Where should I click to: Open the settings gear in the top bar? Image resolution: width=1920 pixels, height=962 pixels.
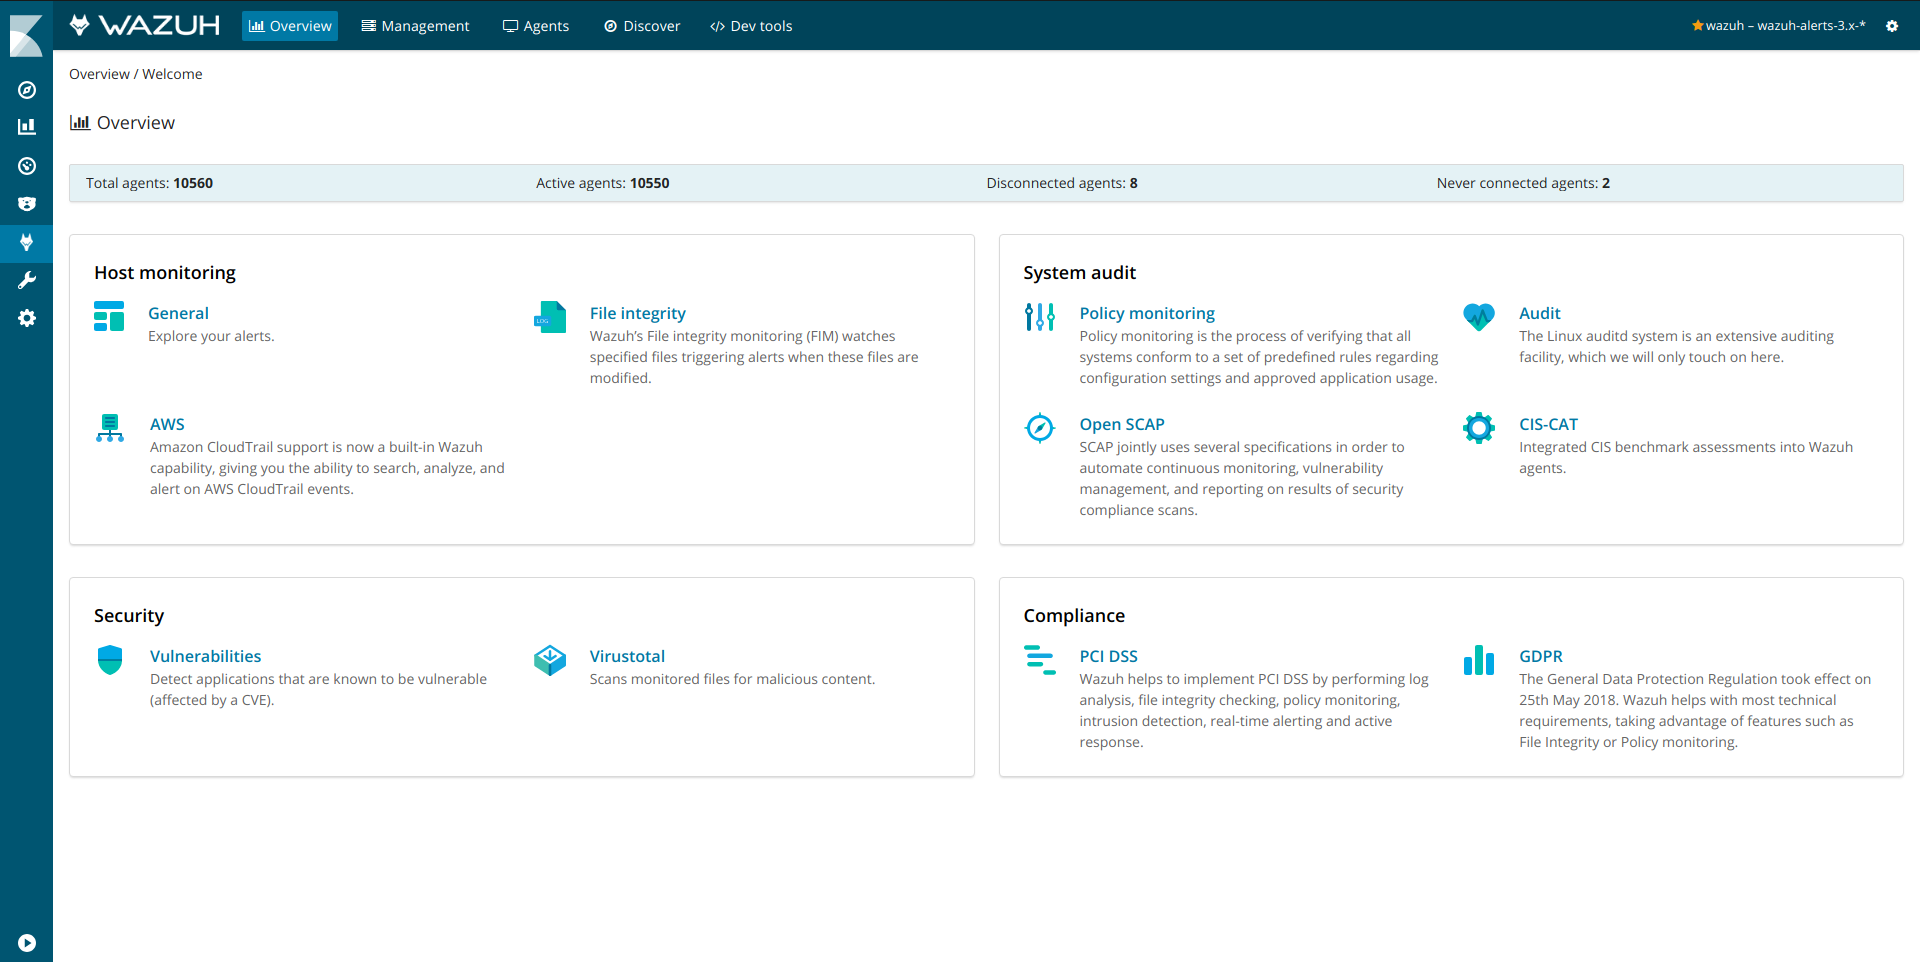1892,26
